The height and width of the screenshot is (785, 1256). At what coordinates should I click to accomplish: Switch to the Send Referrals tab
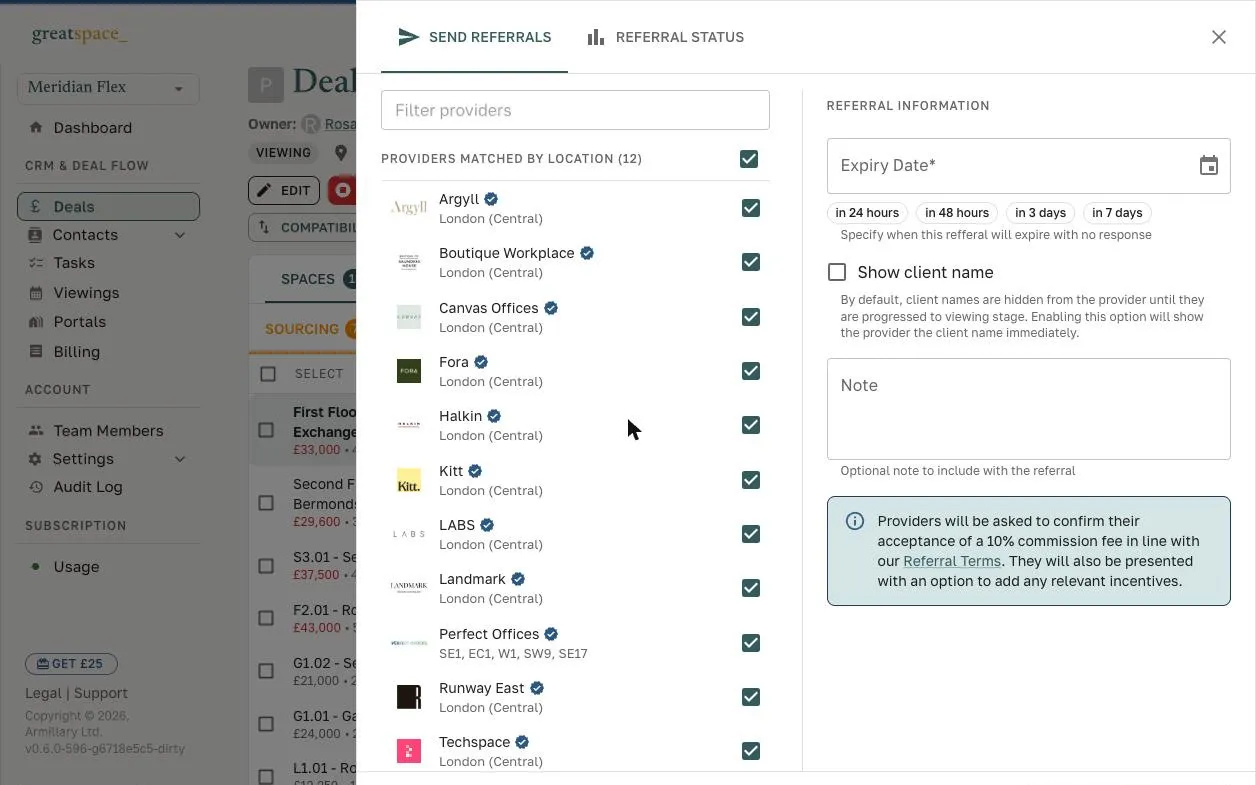tap(474, 37)
